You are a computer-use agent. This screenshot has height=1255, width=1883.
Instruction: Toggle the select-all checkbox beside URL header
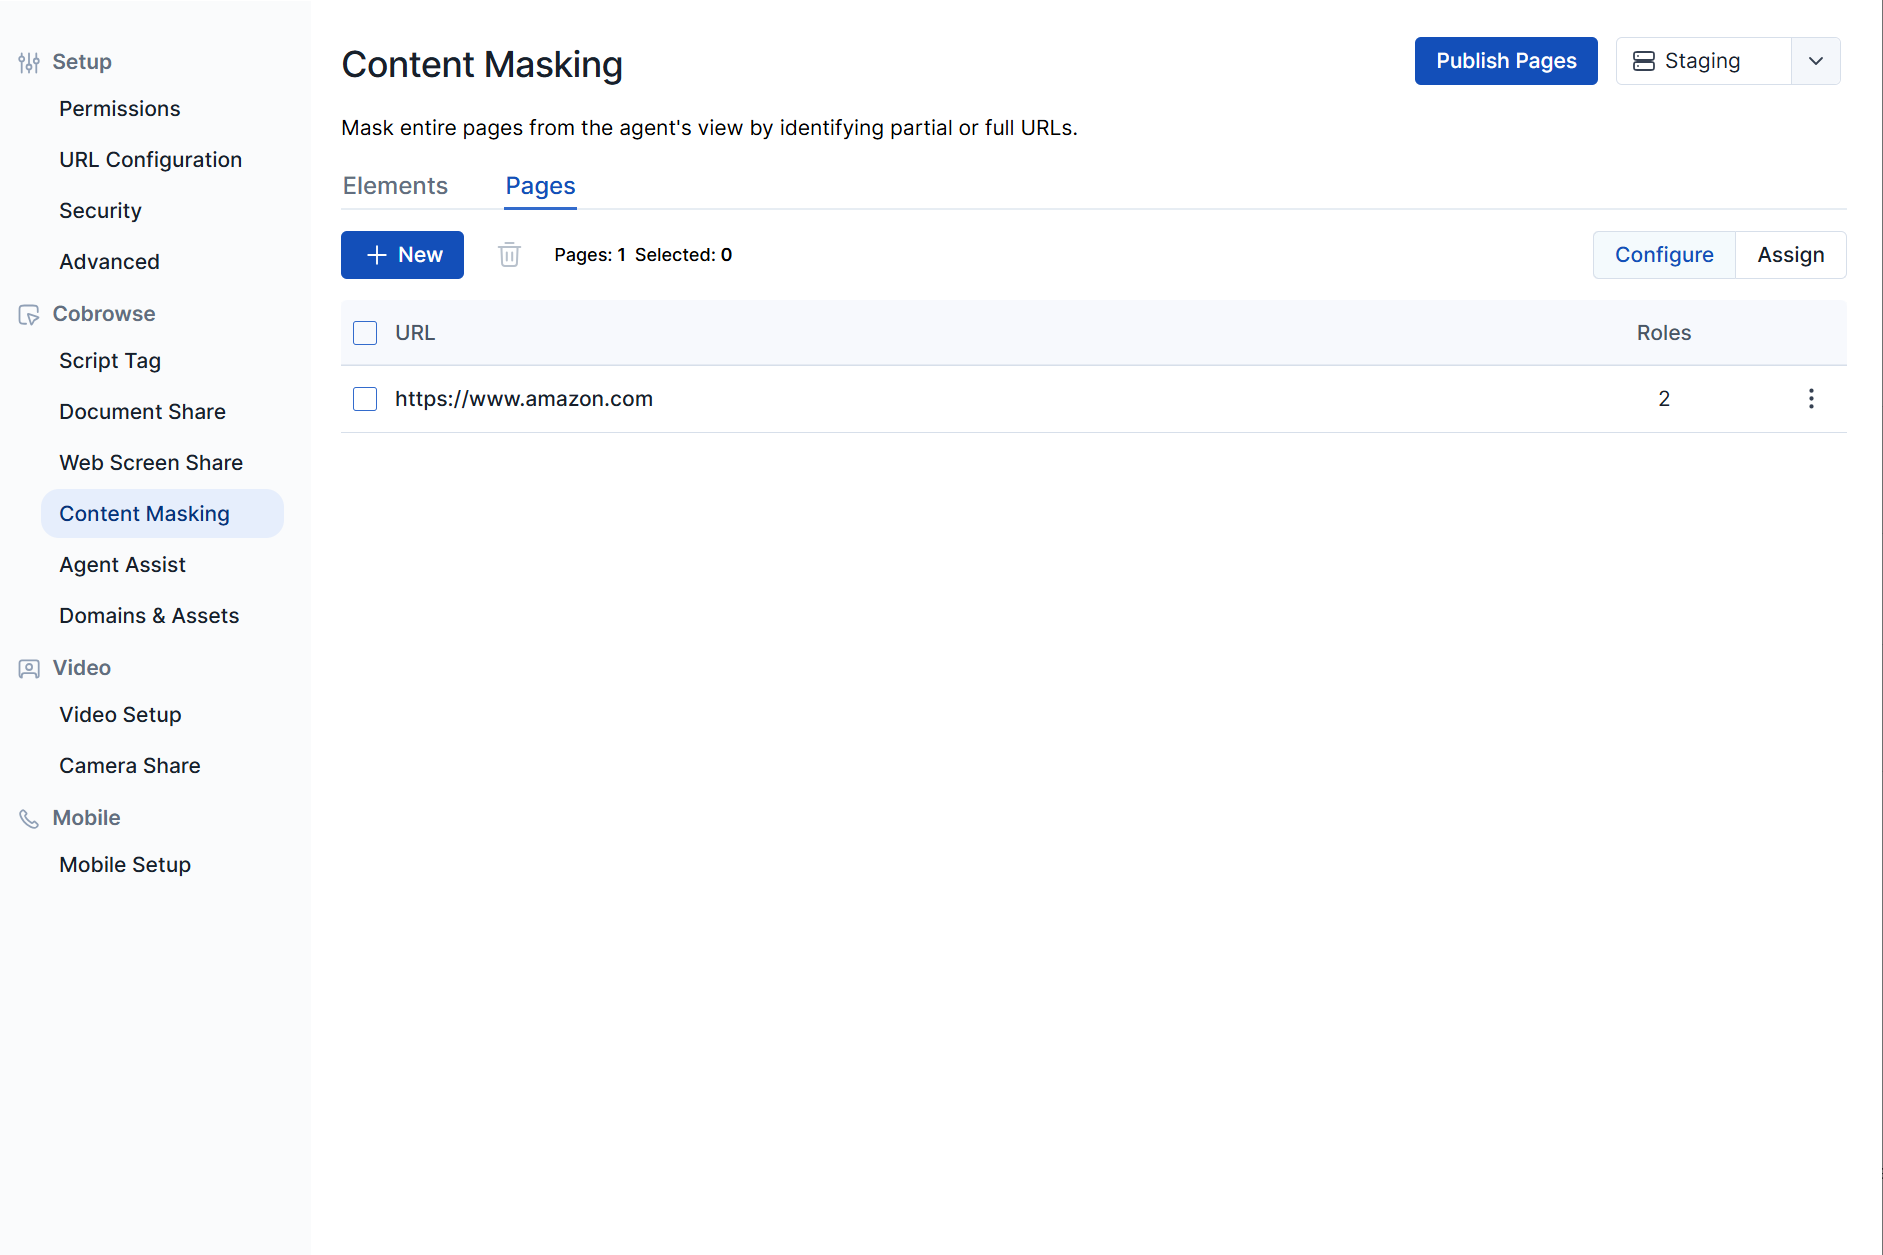pos(365,333)
